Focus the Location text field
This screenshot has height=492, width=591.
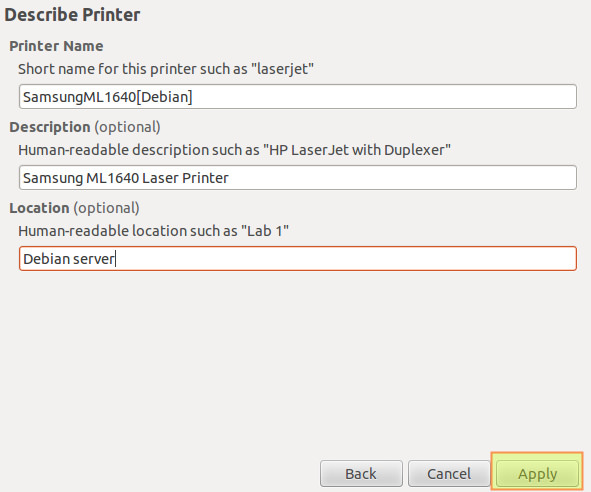[x=298, y=259]
